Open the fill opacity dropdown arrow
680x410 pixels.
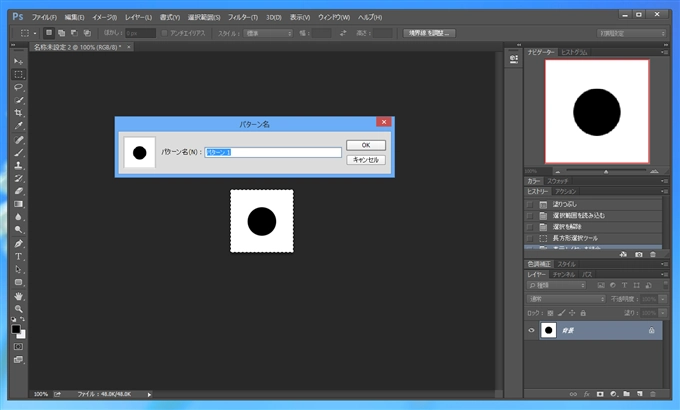click(x=663, y=313)
